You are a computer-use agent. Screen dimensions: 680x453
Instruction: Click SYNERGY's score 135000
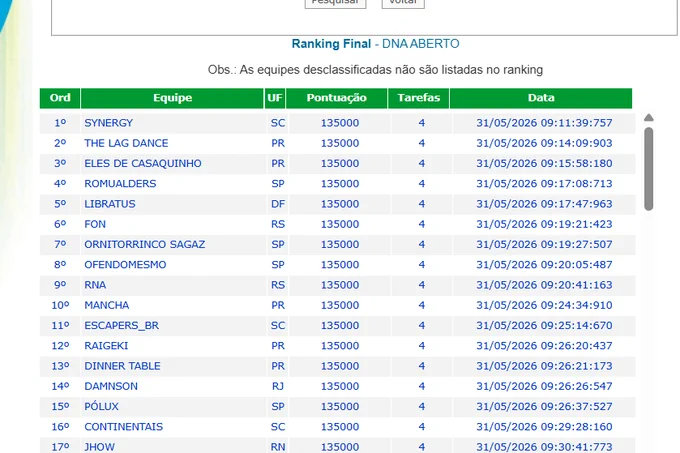(x=340, y=123)
